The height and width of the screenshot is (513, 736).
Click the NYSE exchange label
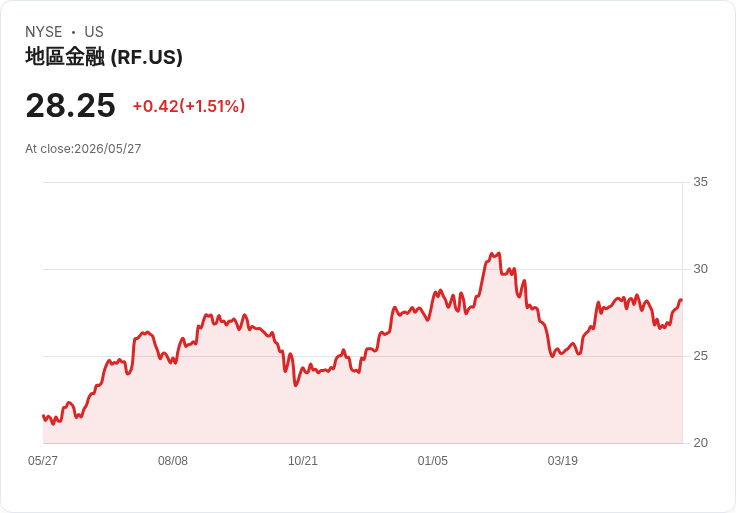[44, 32]
